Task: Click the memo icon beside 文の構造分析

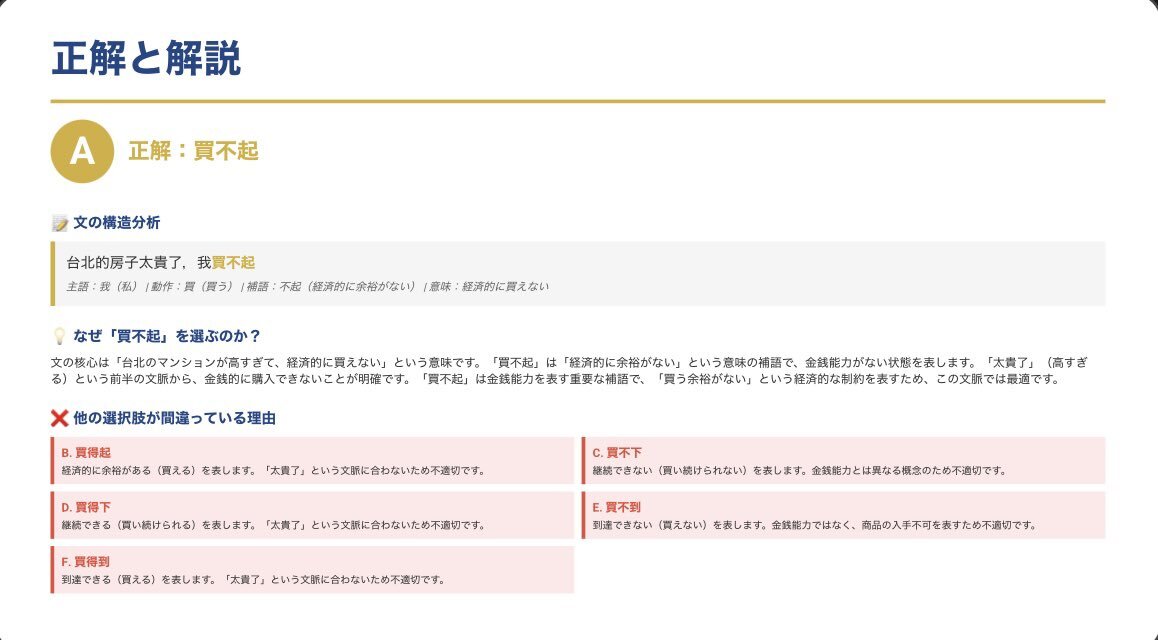Action: [x=59, y=223]
